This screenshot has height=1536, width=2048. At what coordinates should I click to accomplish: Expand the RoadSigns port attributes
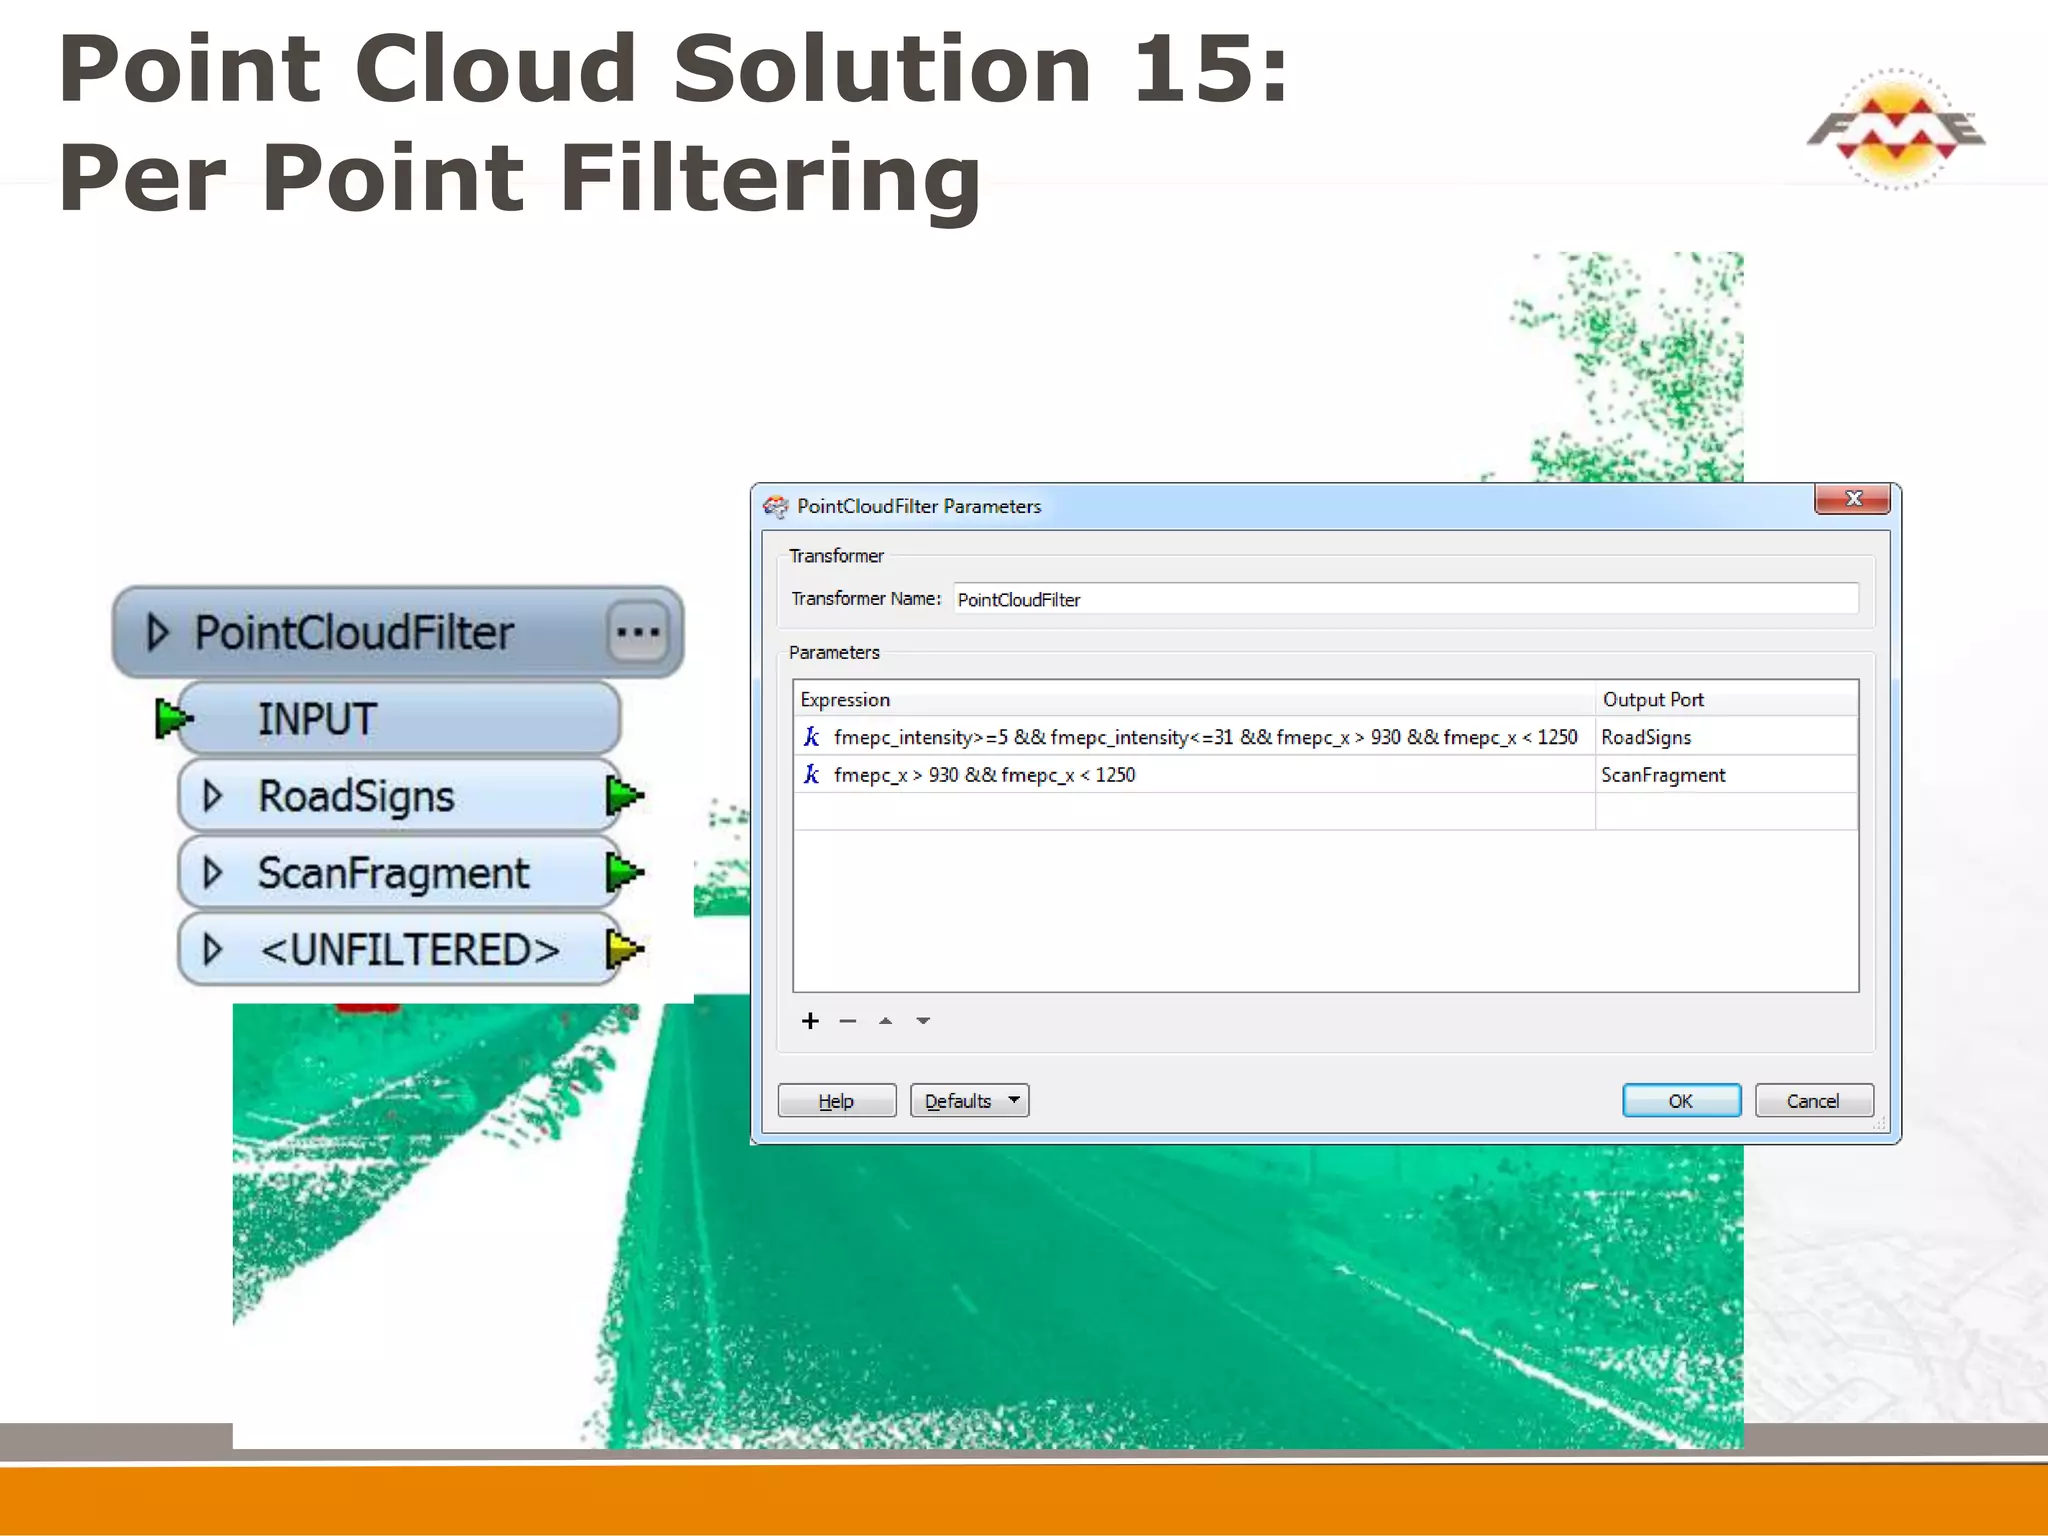tap(211, 796)
